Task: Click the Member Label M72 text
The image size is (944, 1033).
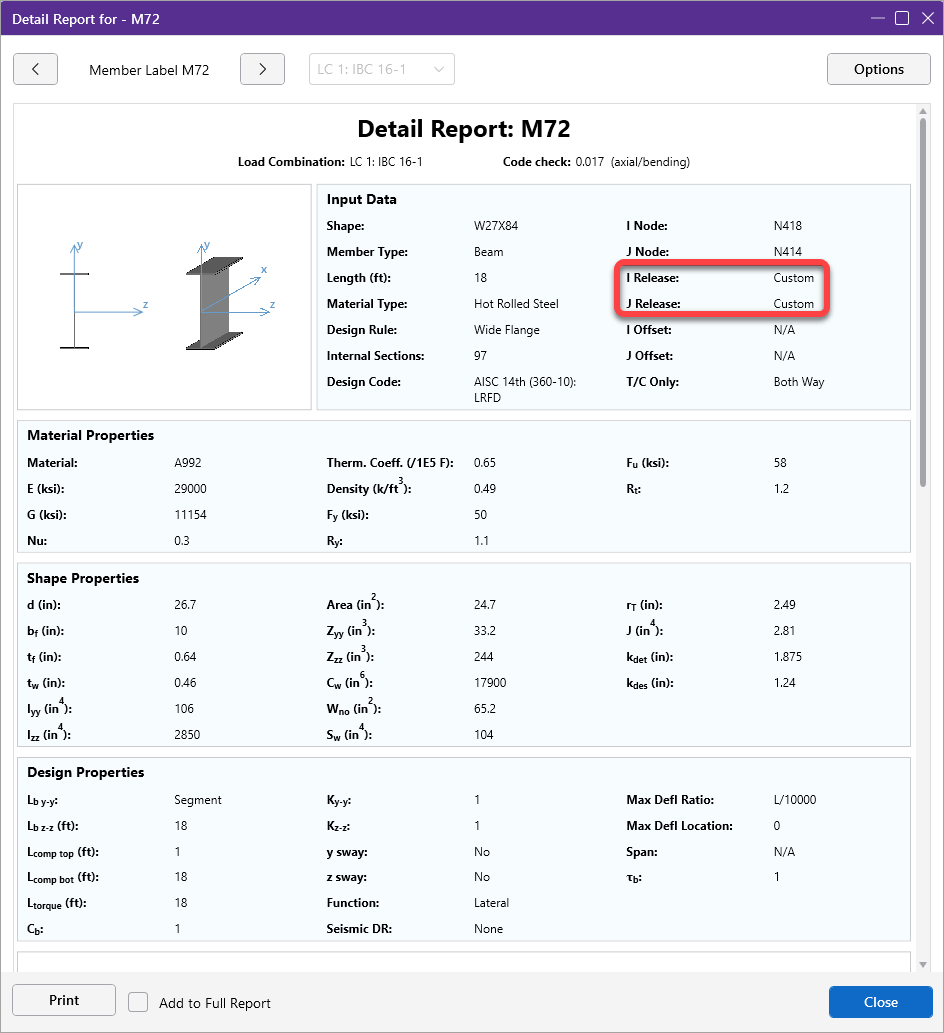Action: pos(149,70)
